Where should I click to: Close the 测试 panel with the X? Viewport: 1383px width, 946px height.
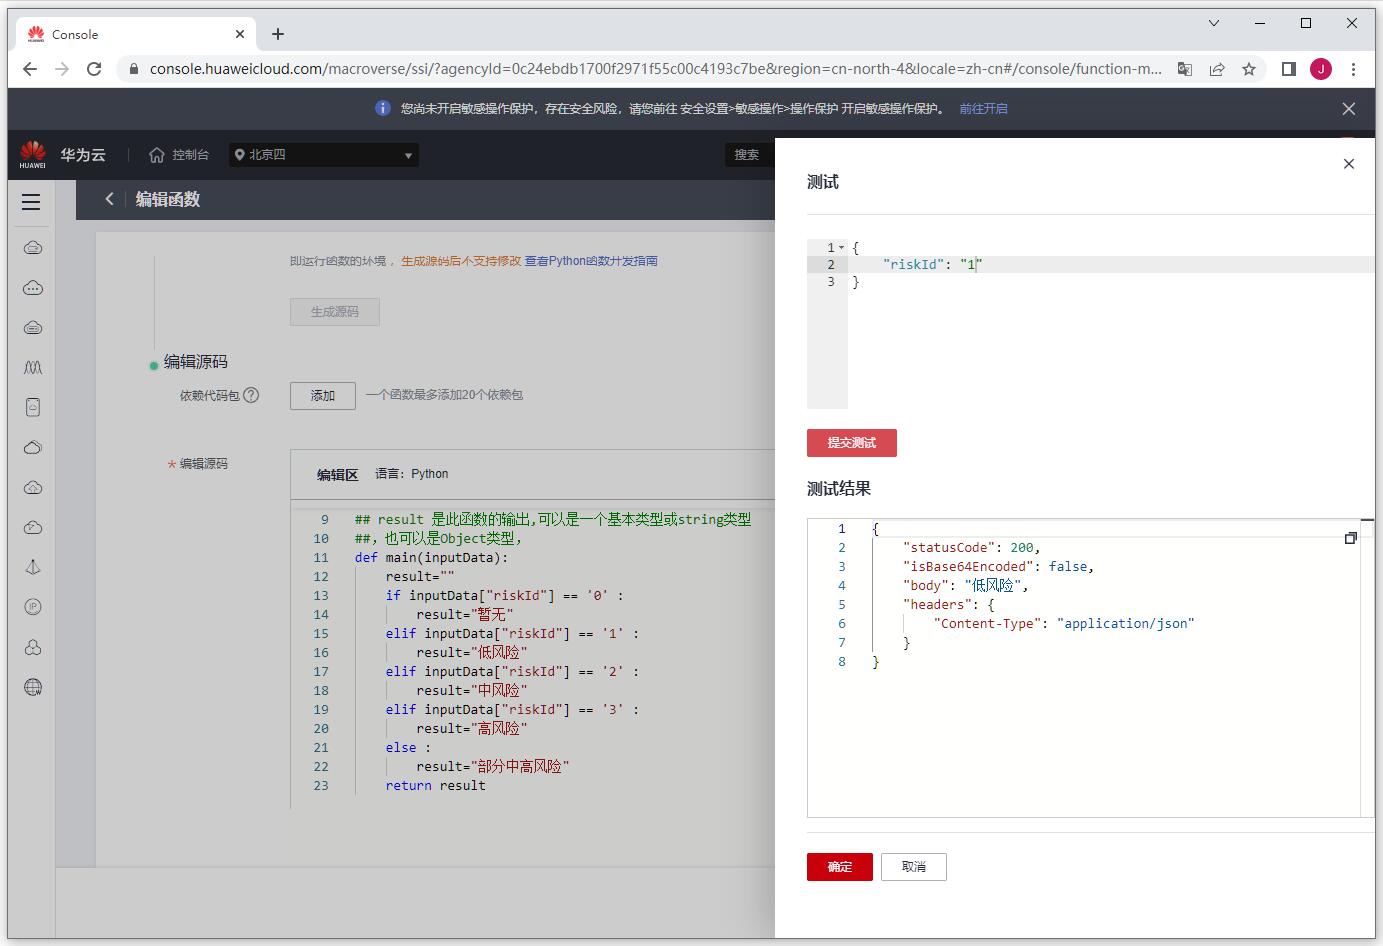1348,164
